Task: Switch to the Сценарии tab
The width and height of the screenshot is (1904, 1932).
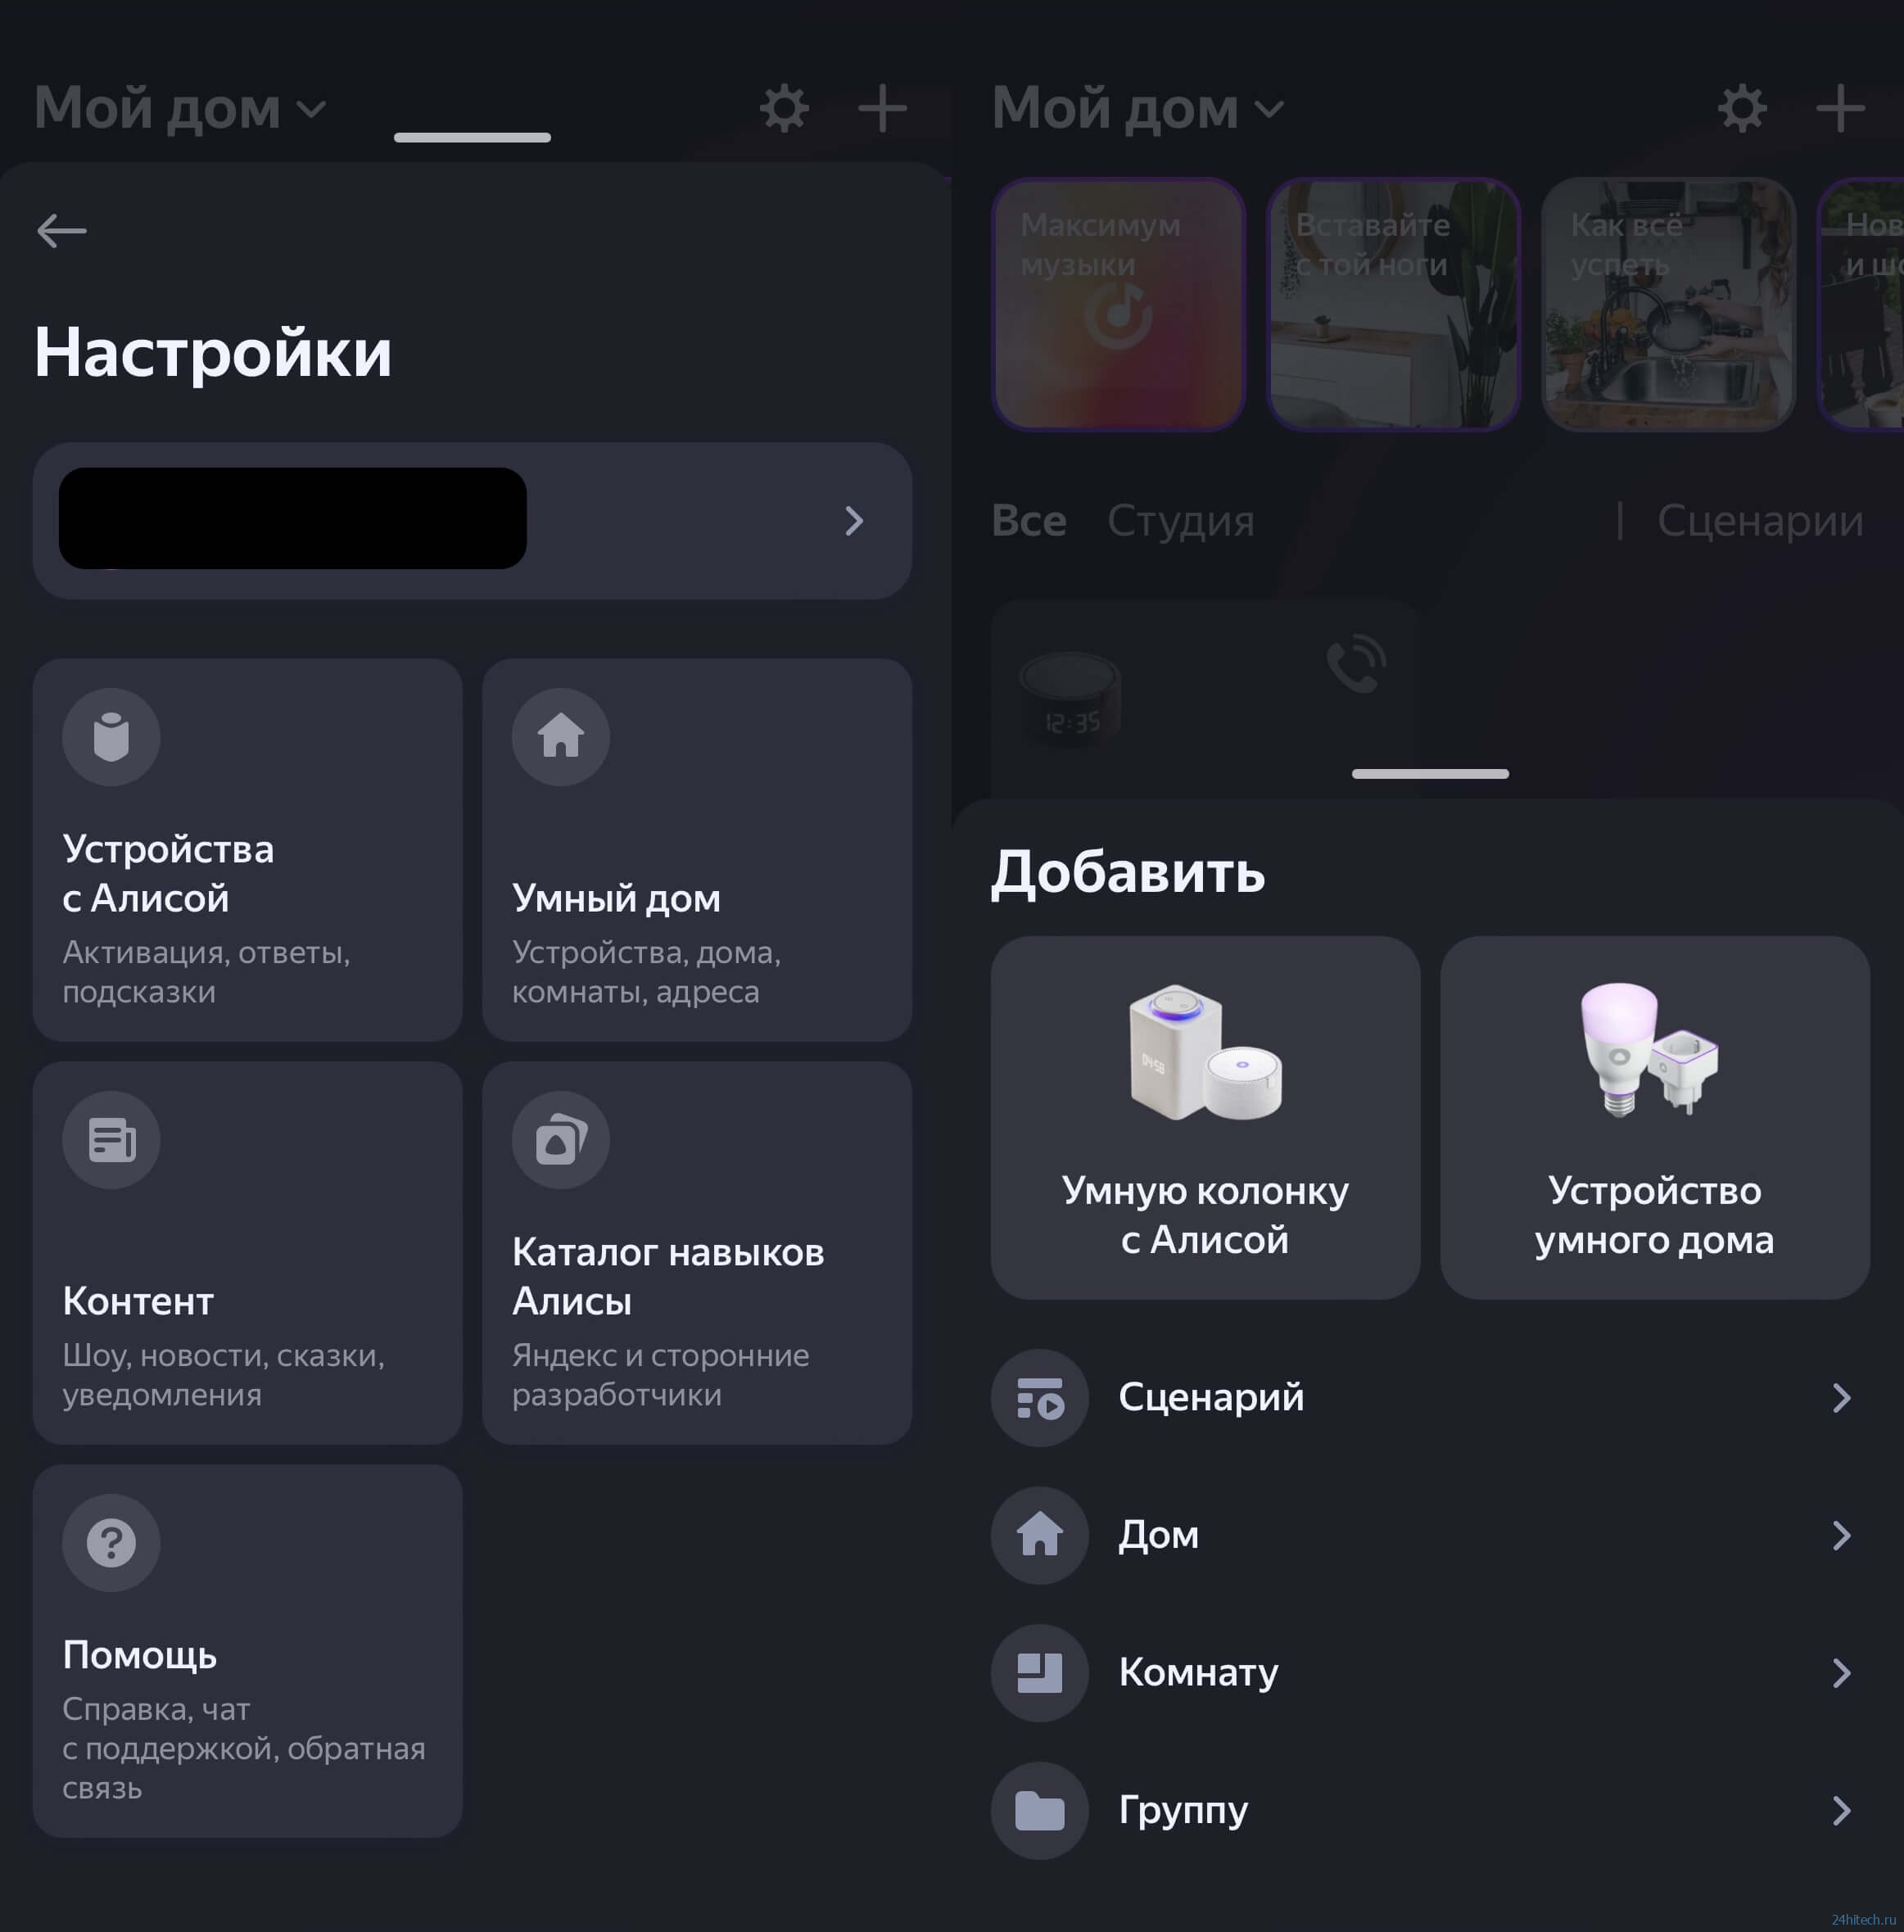Action: (x=1760, y=521)
